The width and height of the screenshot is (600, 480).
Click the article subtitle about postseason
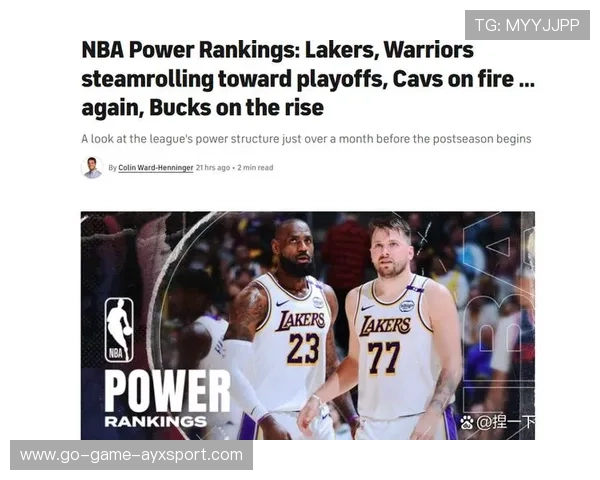[x=306, y=139]
